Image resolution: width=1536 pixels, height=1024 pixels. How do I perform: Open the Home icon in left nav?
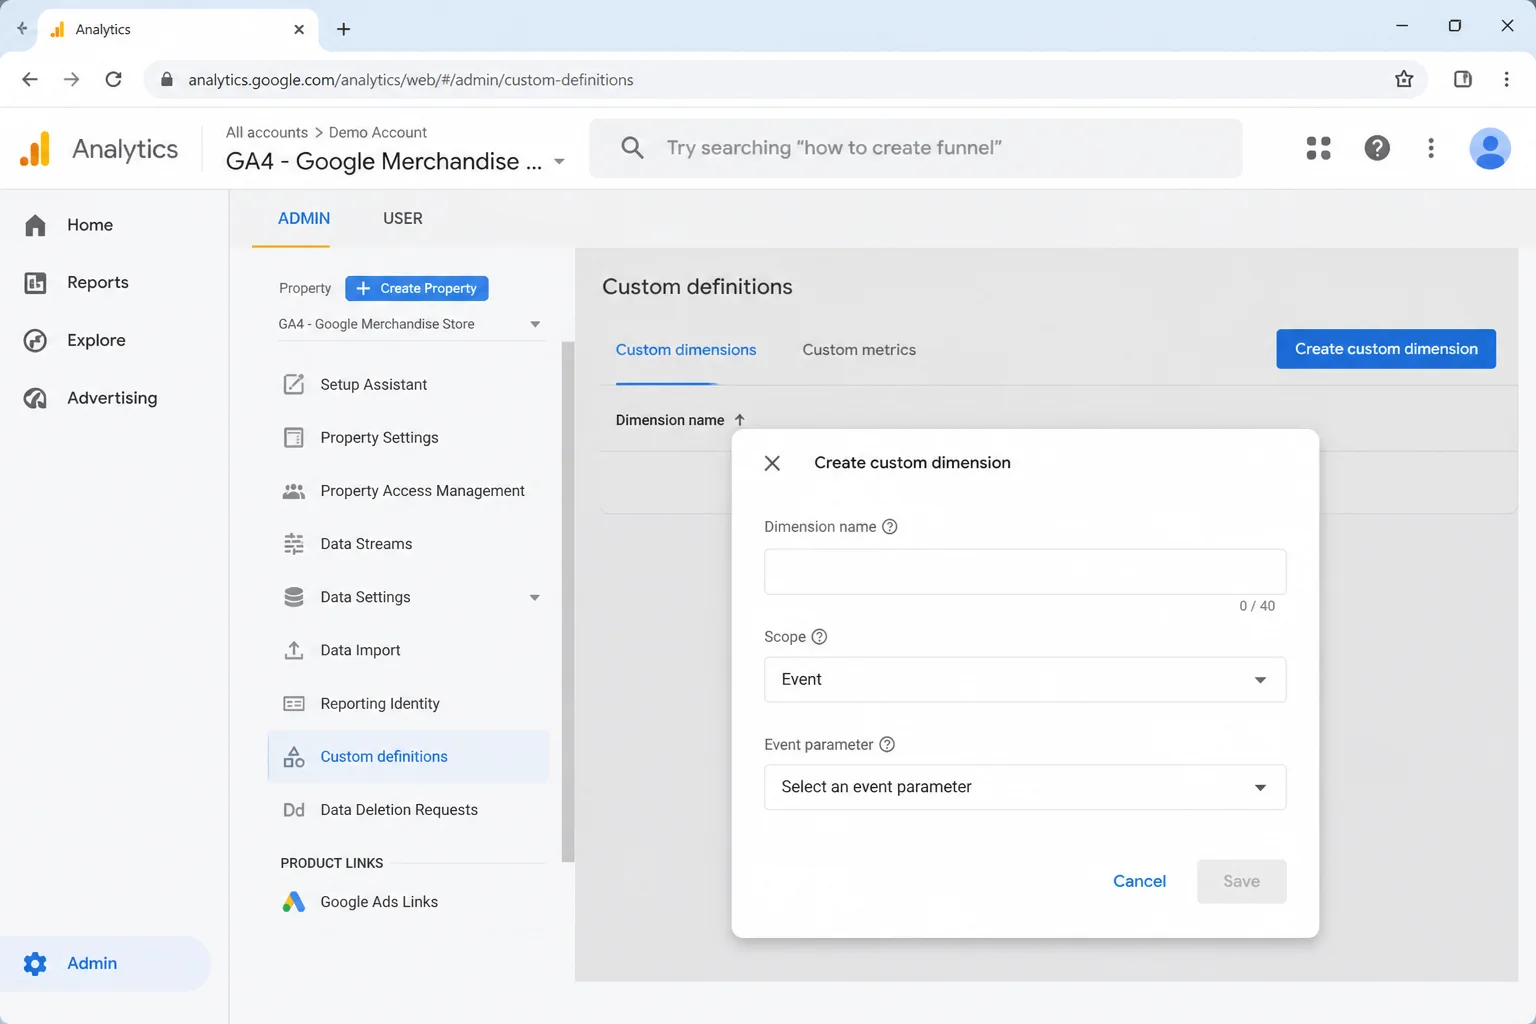tap(35, 225)
